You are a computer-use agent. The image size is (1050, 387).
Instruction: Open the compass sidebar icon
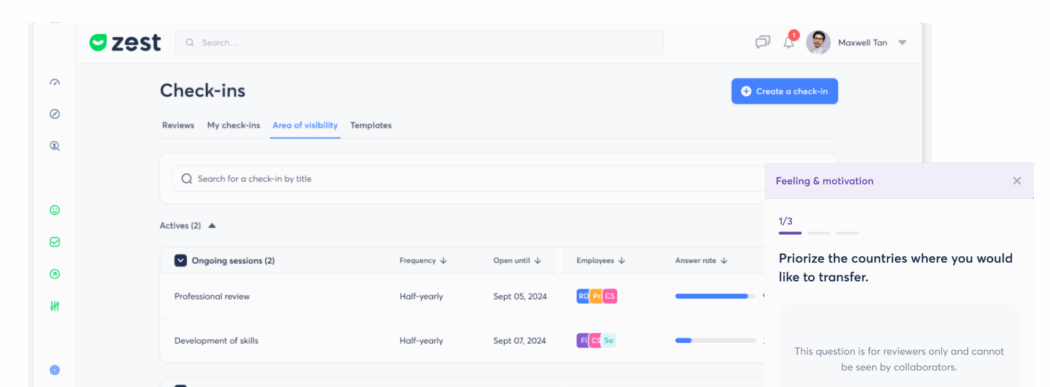pyautogui.click(x=55, y=114)
